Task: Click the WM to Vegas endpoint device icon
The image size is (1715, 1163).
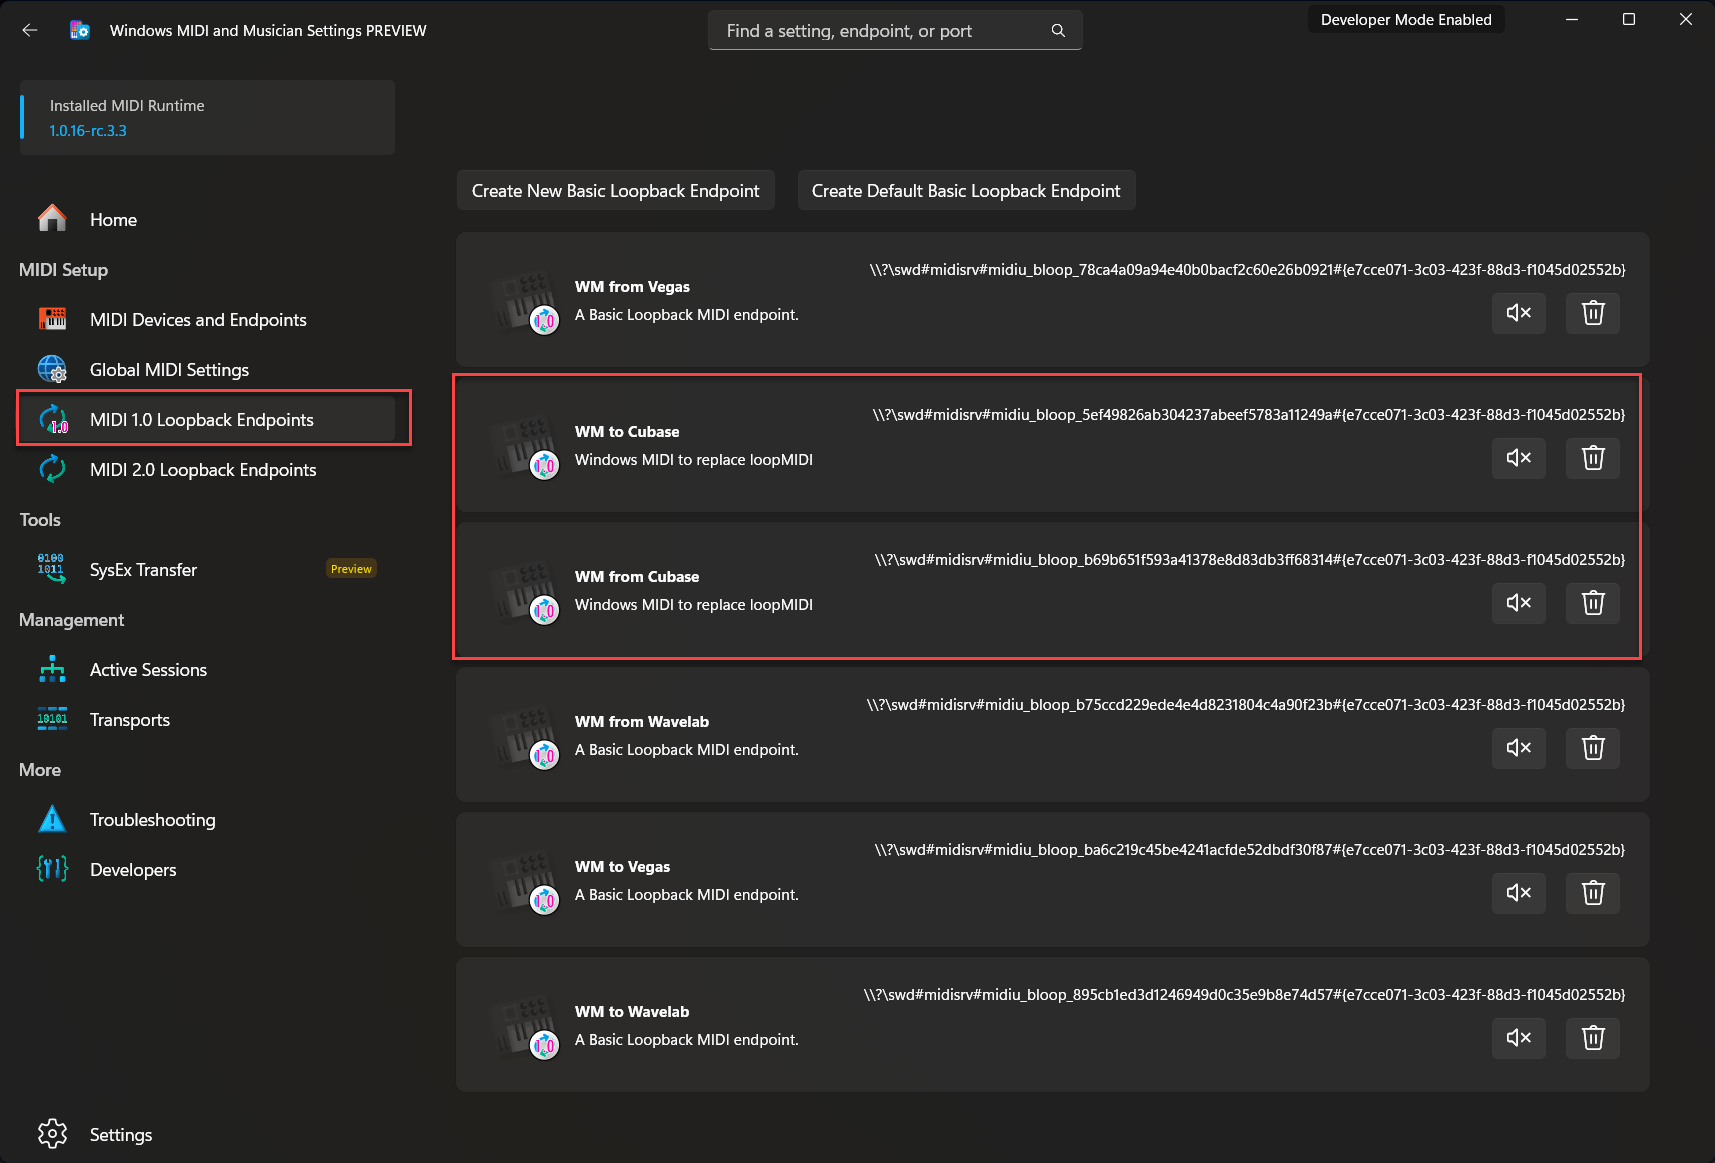Action: click(526, 883)
